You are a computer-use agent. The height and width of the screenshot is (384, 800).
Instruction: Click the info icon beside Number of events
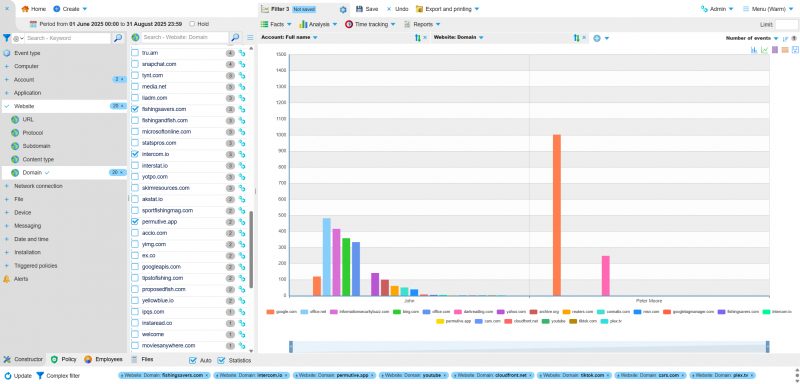[794, 38]
